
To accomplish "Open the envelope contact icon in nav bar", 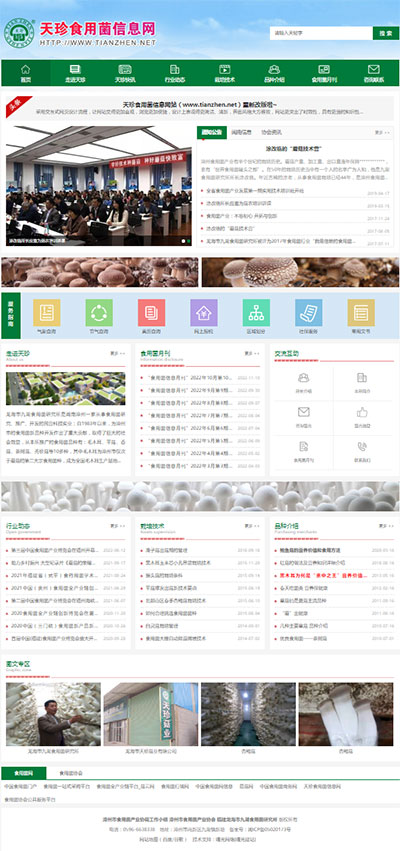I will tap(373, 69).
